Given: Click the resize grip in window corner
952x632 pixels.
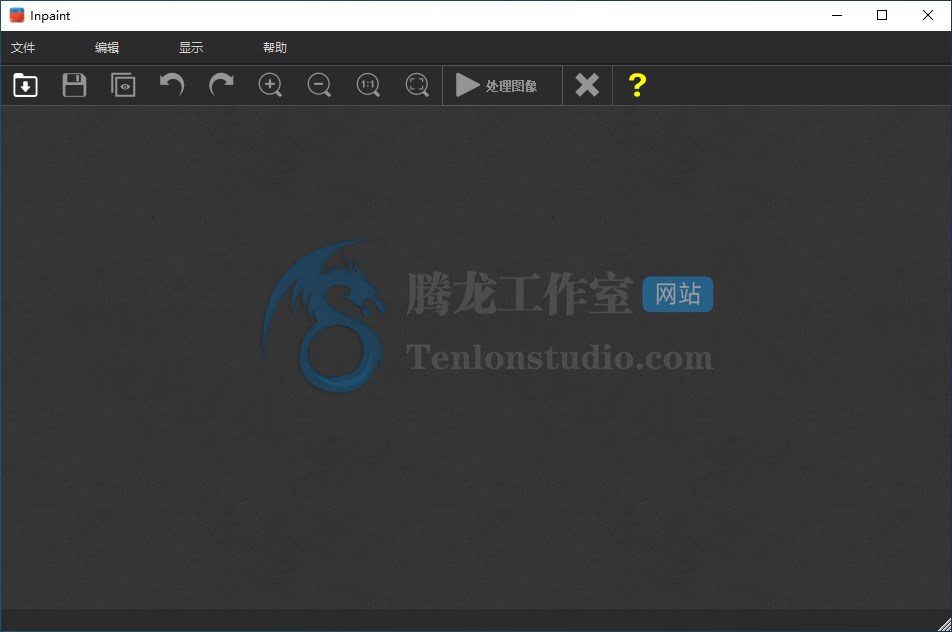Looking at the screenshot, I should pos(944,624).
